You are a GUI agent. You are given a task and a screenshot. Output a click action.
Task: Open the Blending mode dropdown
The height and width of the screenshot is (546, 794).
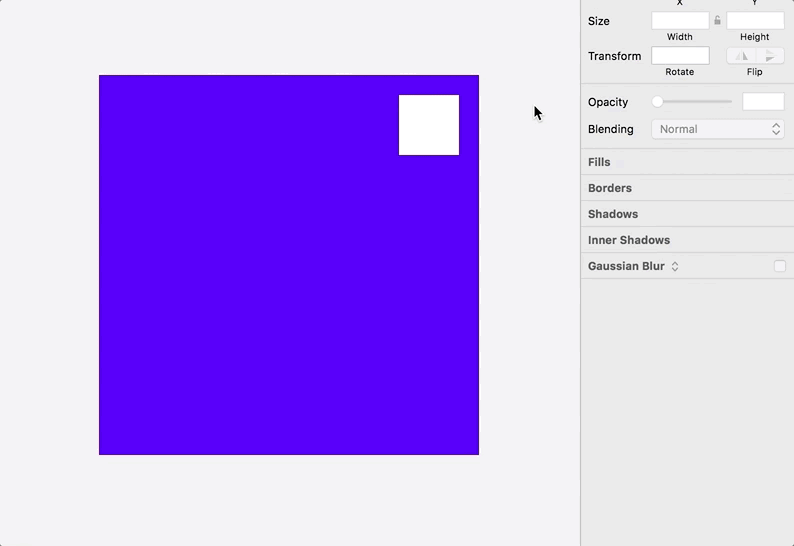click(717, 129)
